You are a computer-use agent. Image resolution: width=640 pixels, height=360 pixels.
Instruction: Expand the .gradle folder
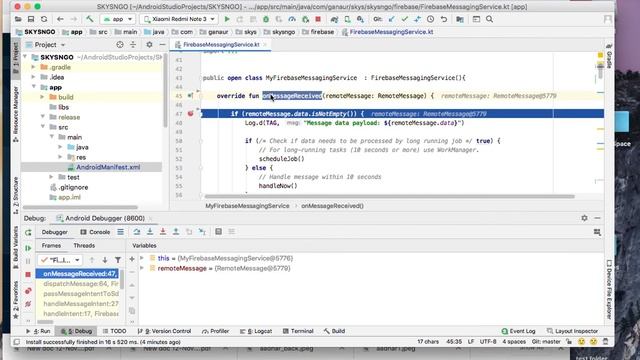pos(34,67)
